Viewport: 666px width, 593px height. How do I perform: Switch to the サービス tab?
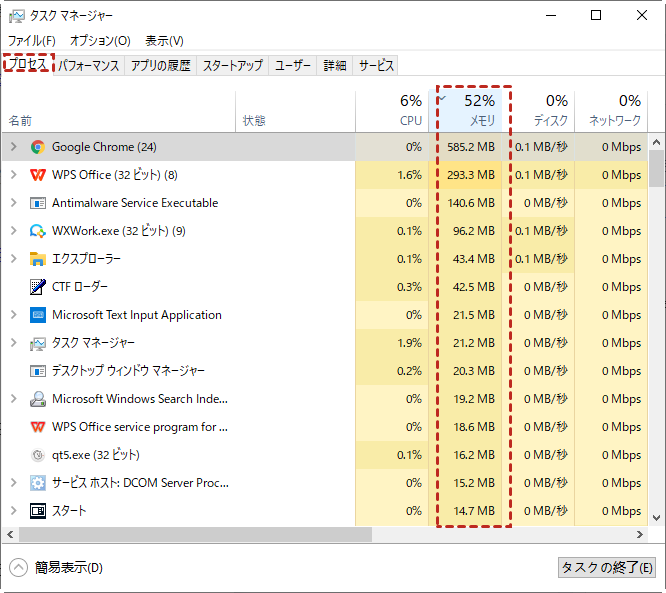(376, 65)
